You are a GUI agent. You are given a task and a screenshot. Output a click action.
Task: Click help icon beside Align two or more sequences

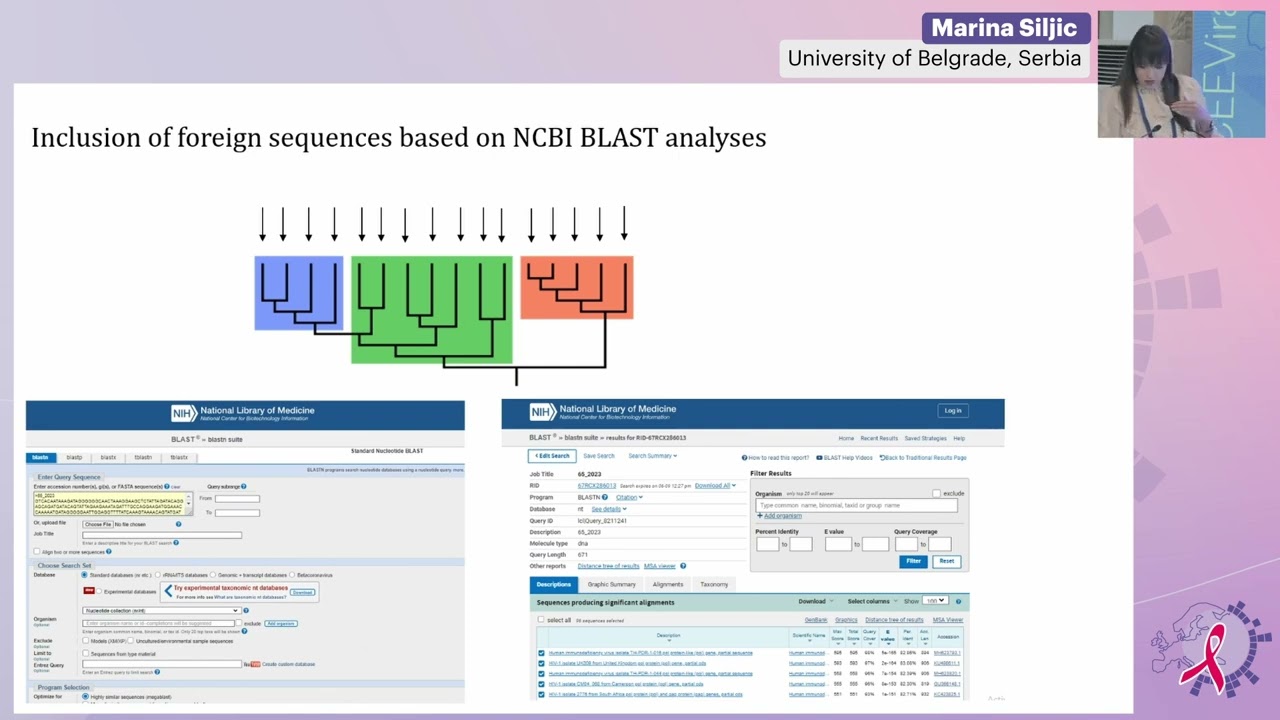click(x=109, y=552)
